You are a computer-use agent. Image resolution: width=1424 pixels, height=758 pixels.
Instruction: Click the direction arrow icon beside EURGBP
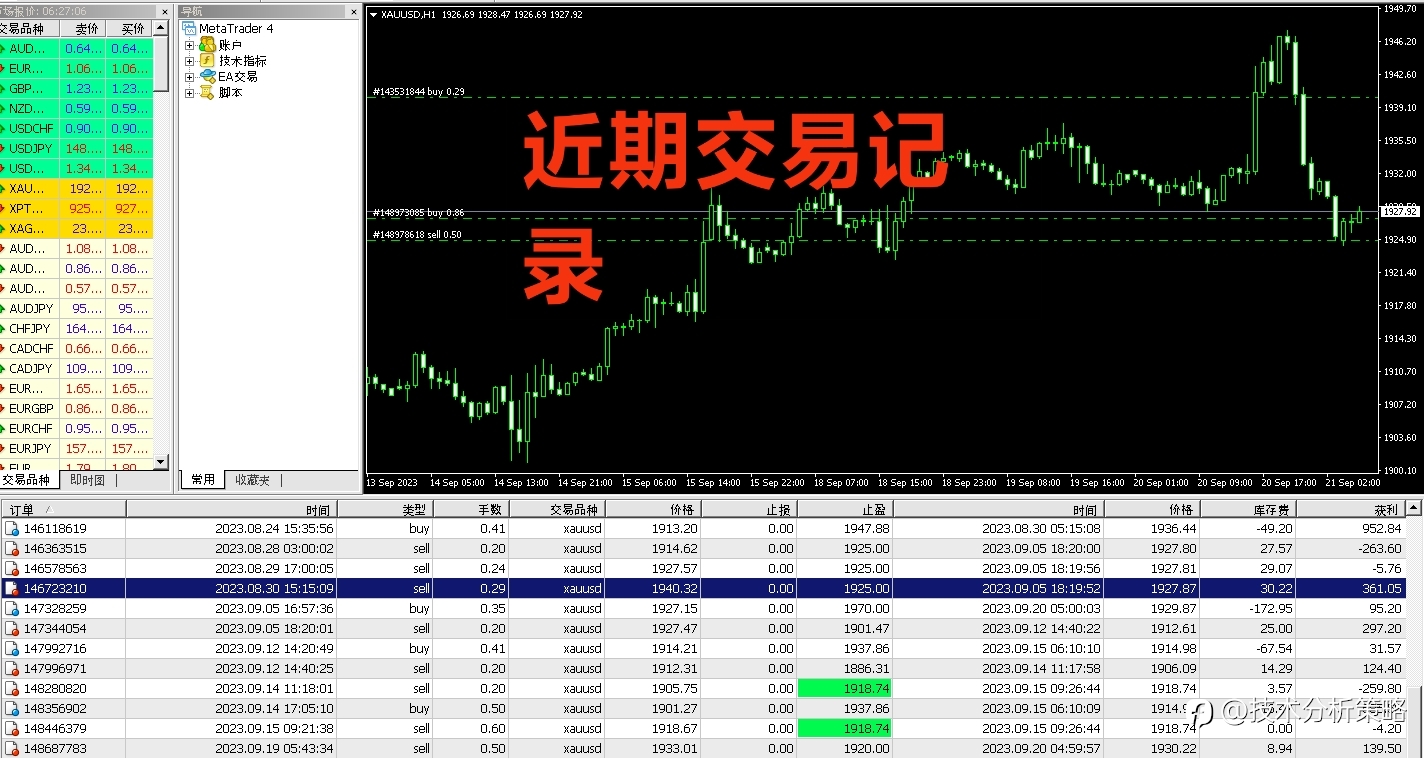(3, 408)
